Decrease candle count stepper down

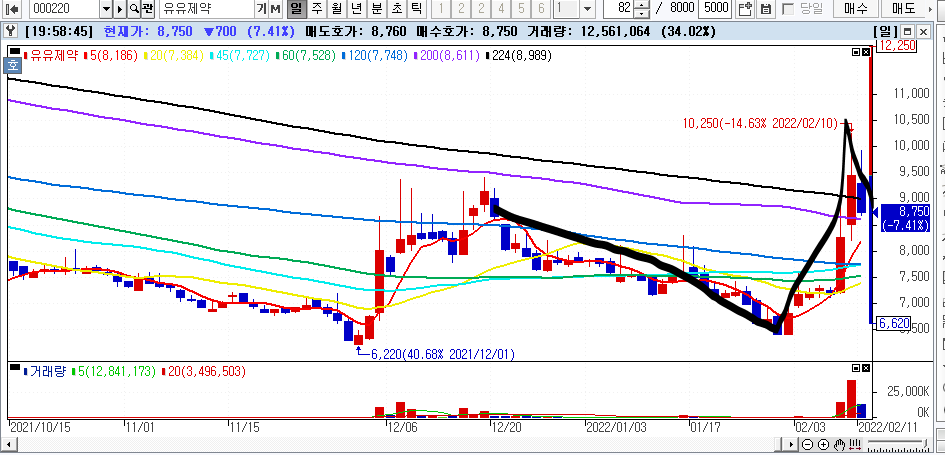click(x=644, y=13)
